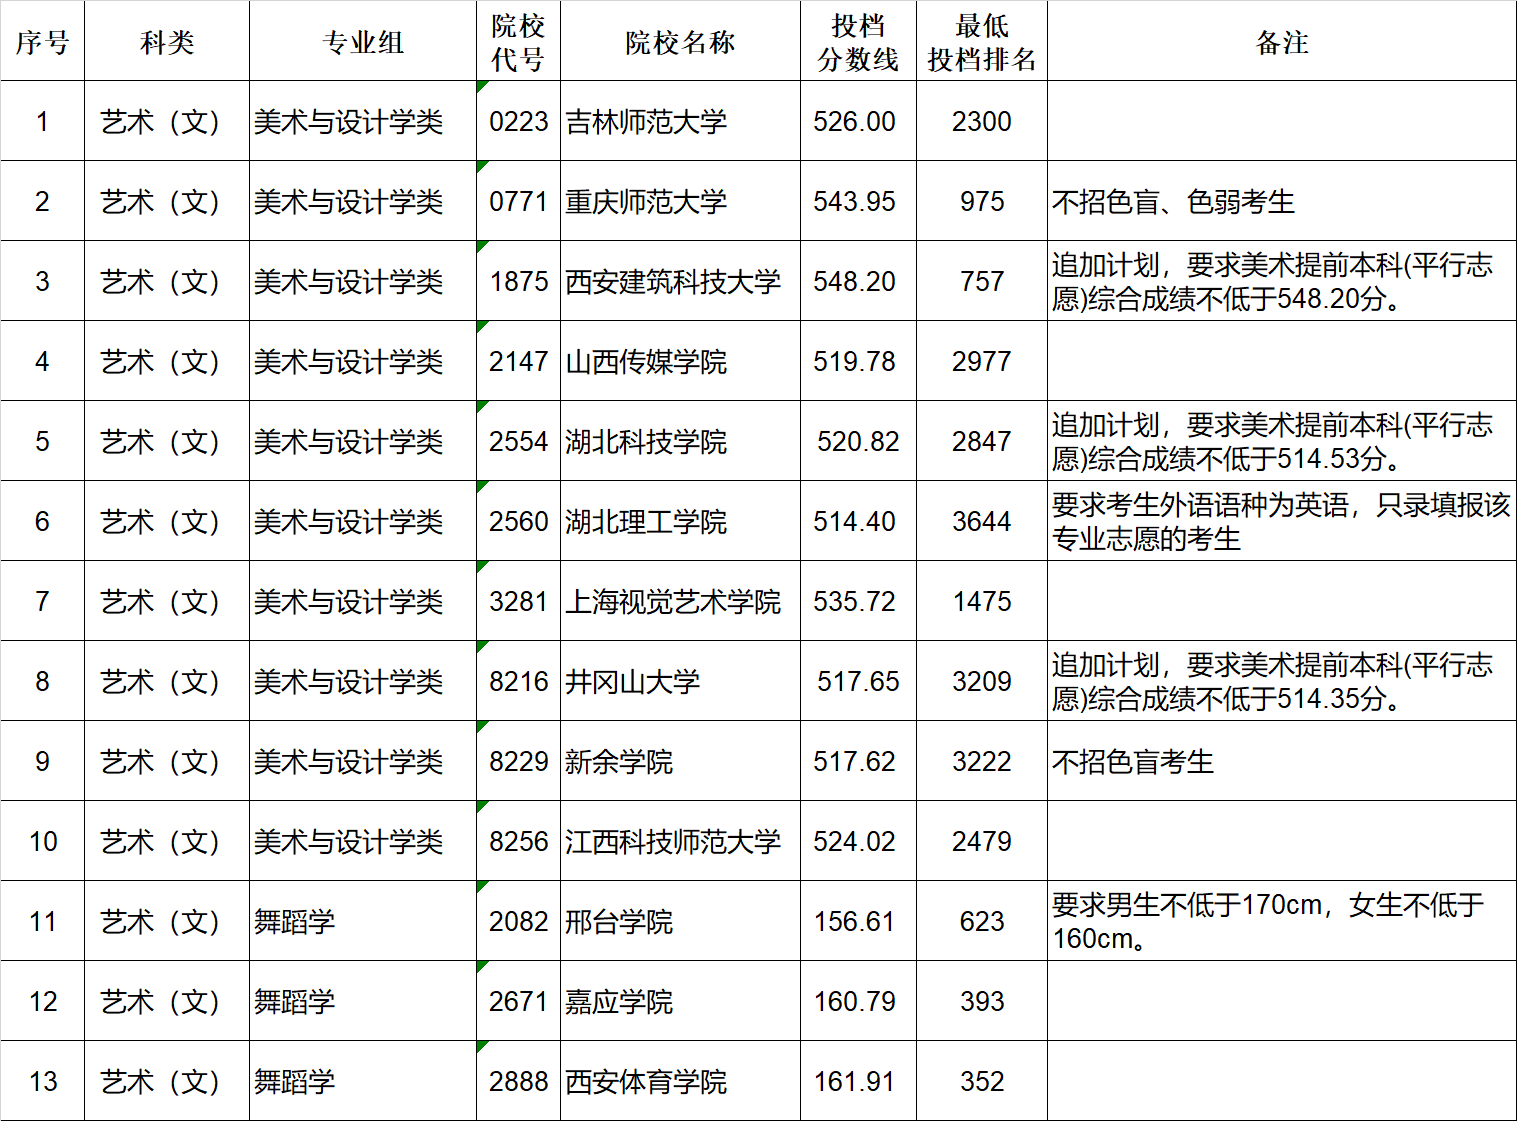
Task: Select school code 2888
Action: [x=518, y=1081]
